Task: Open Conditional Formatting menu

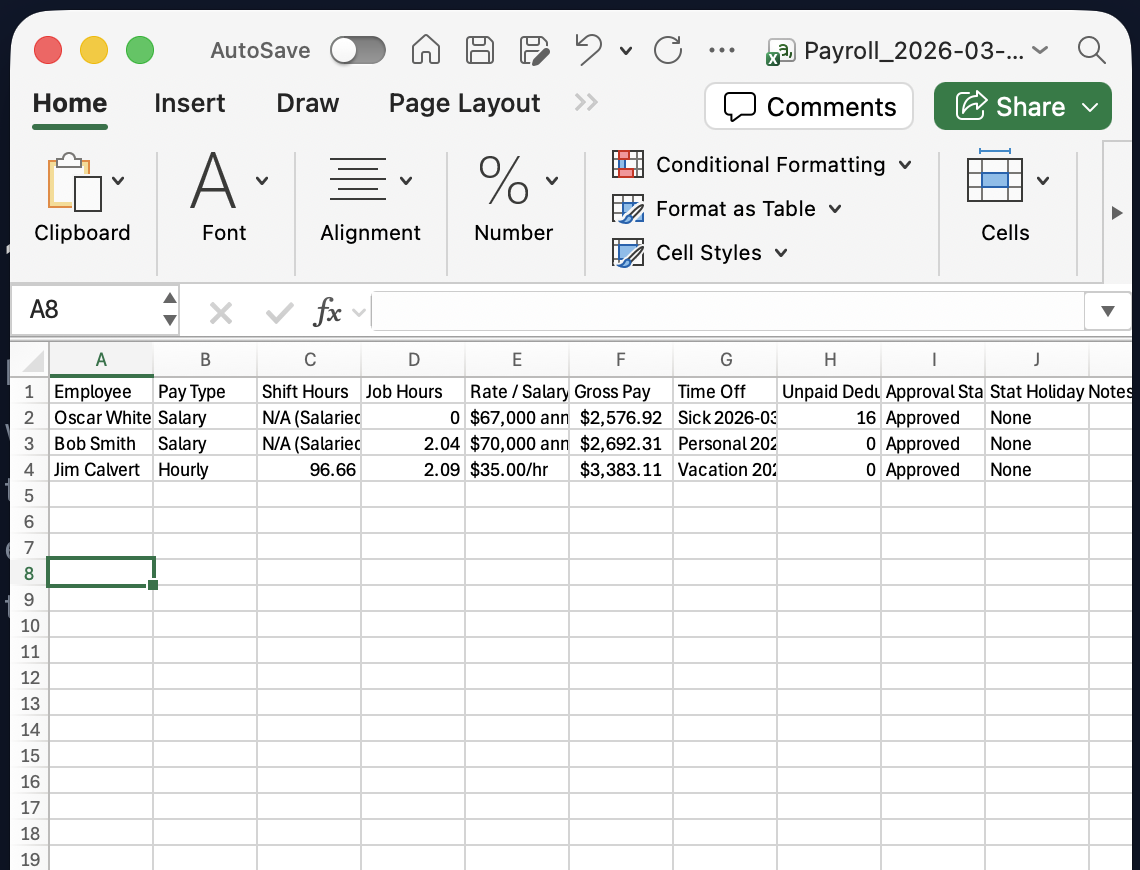Action: (x=762, y=165)
